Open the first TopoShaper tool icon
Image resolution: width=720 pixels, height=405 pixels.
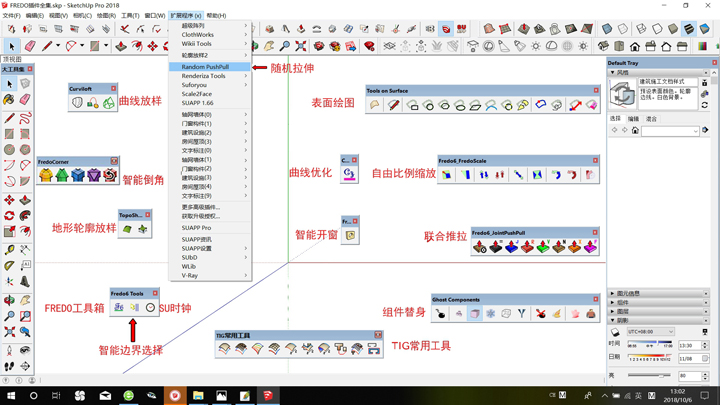127,229
